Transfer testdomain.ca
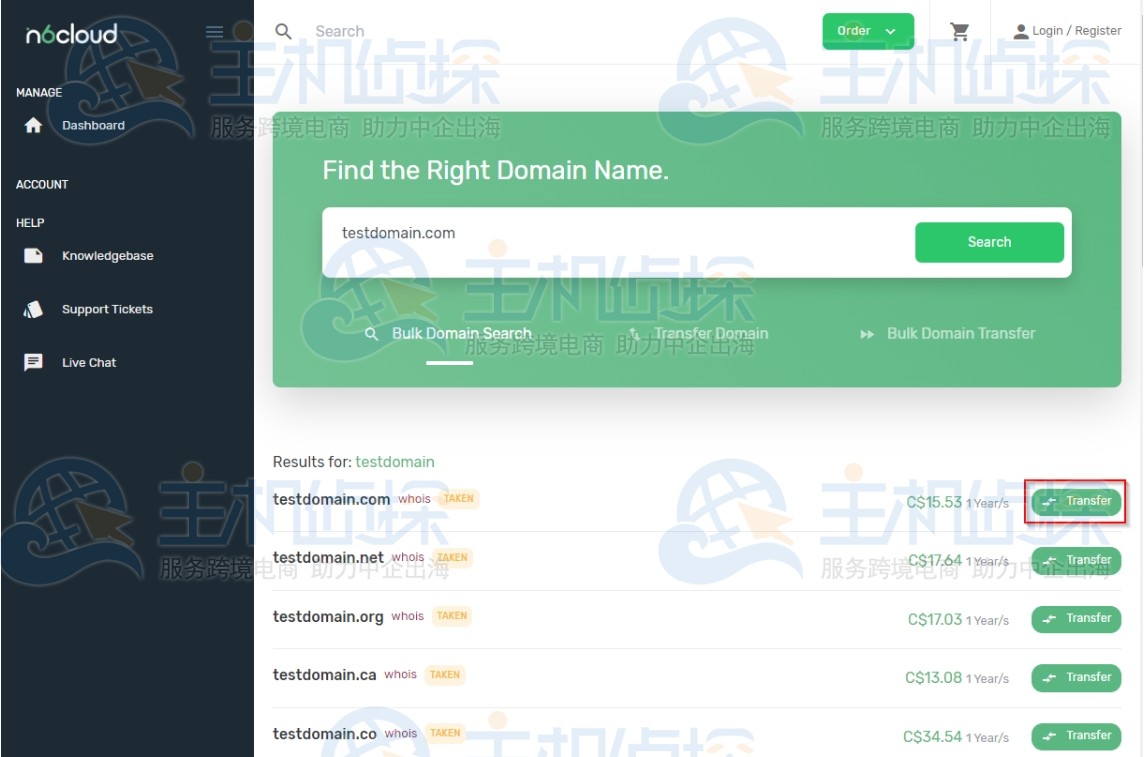1144x757 pixels. pos(1076,678)
